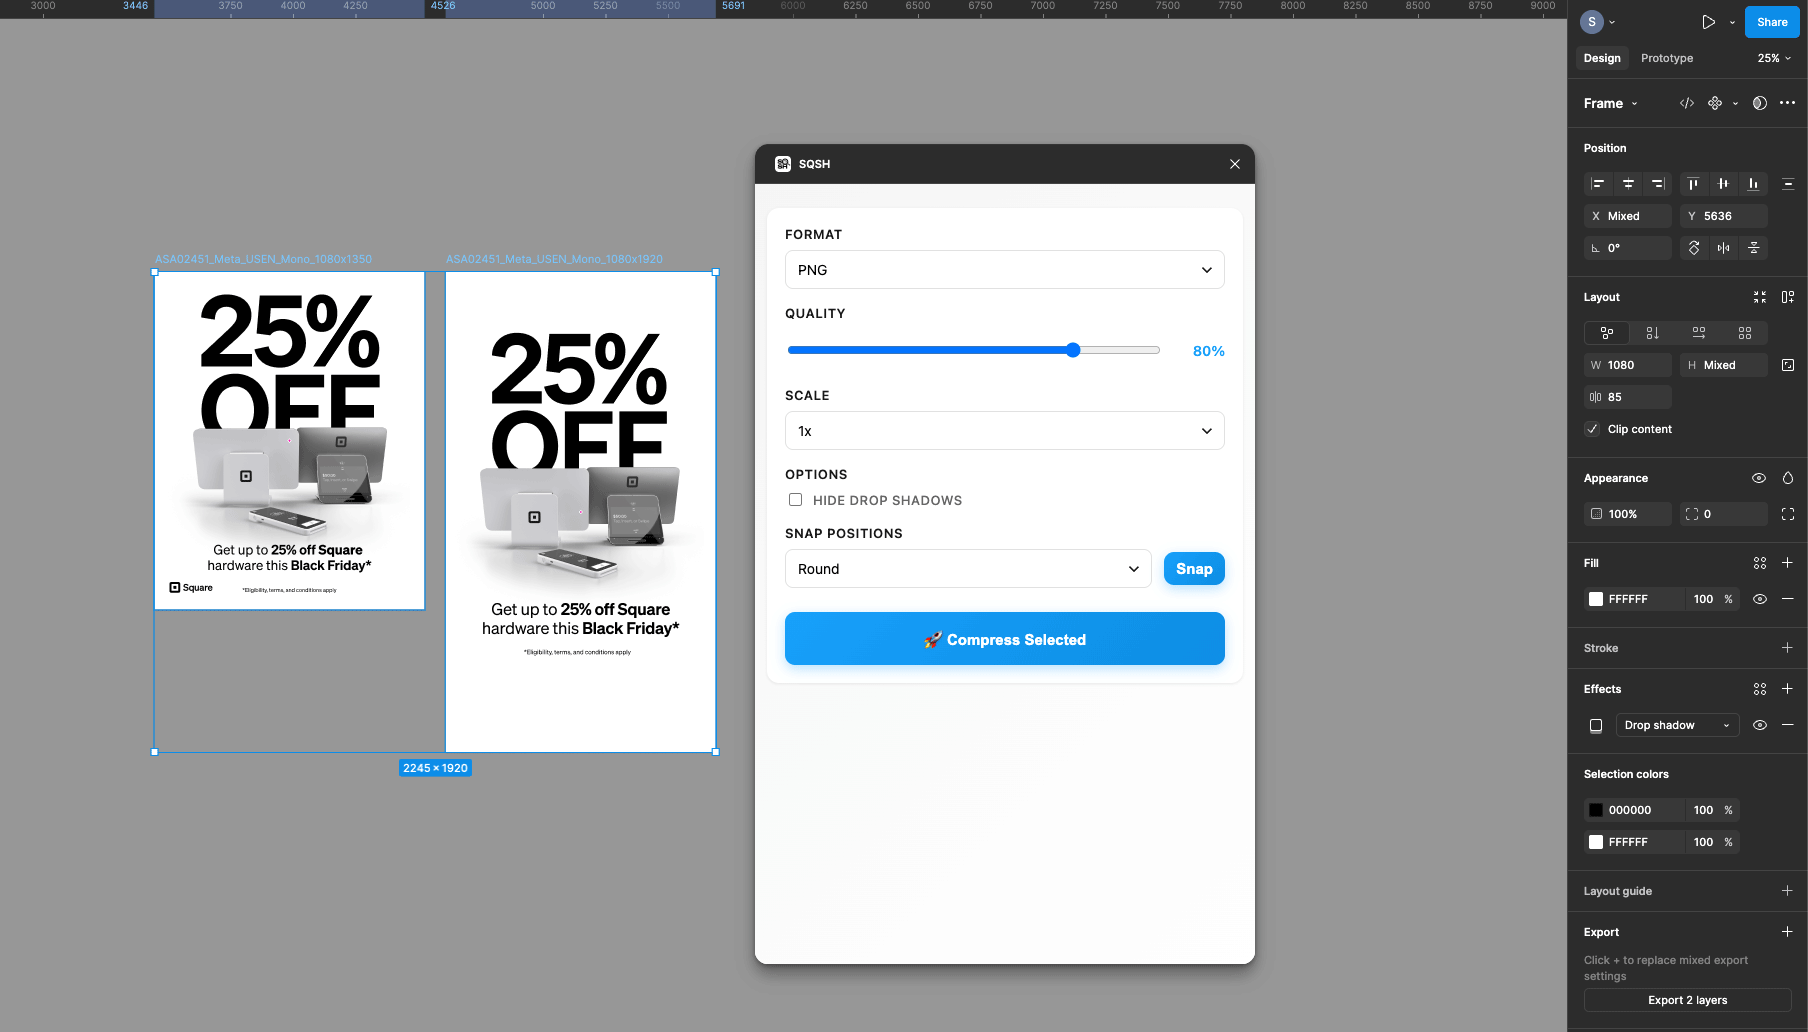
Task: Expand the Frame type dropdown
Action: 1611,103
